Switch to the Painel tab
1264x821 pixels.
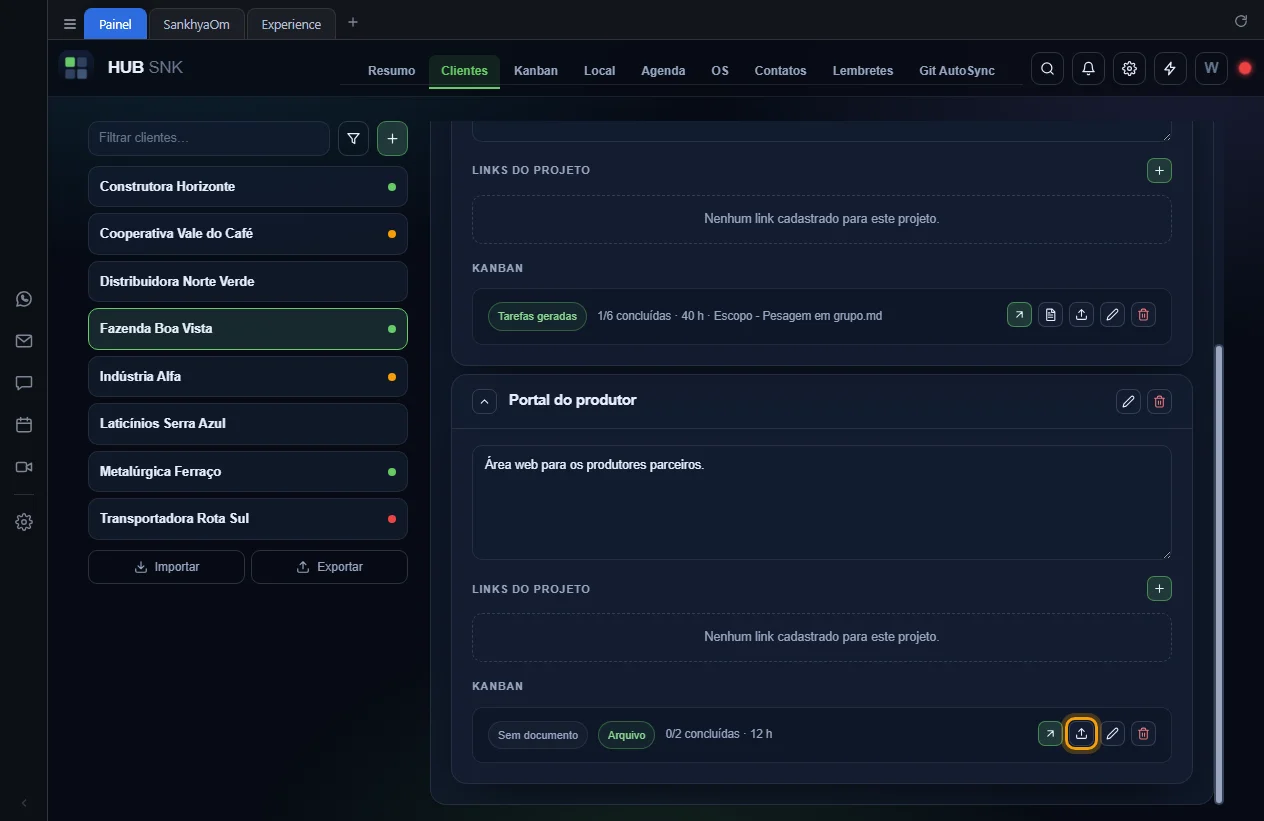pyautogui.click(x=116, y=24)
